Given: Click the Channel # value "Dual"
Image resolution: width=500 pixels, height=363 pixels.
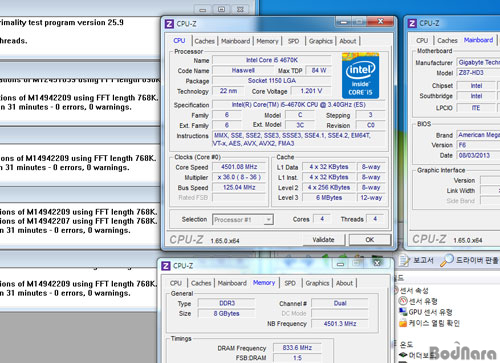Looking at the screenshot, I should click(x=340, y=303).
